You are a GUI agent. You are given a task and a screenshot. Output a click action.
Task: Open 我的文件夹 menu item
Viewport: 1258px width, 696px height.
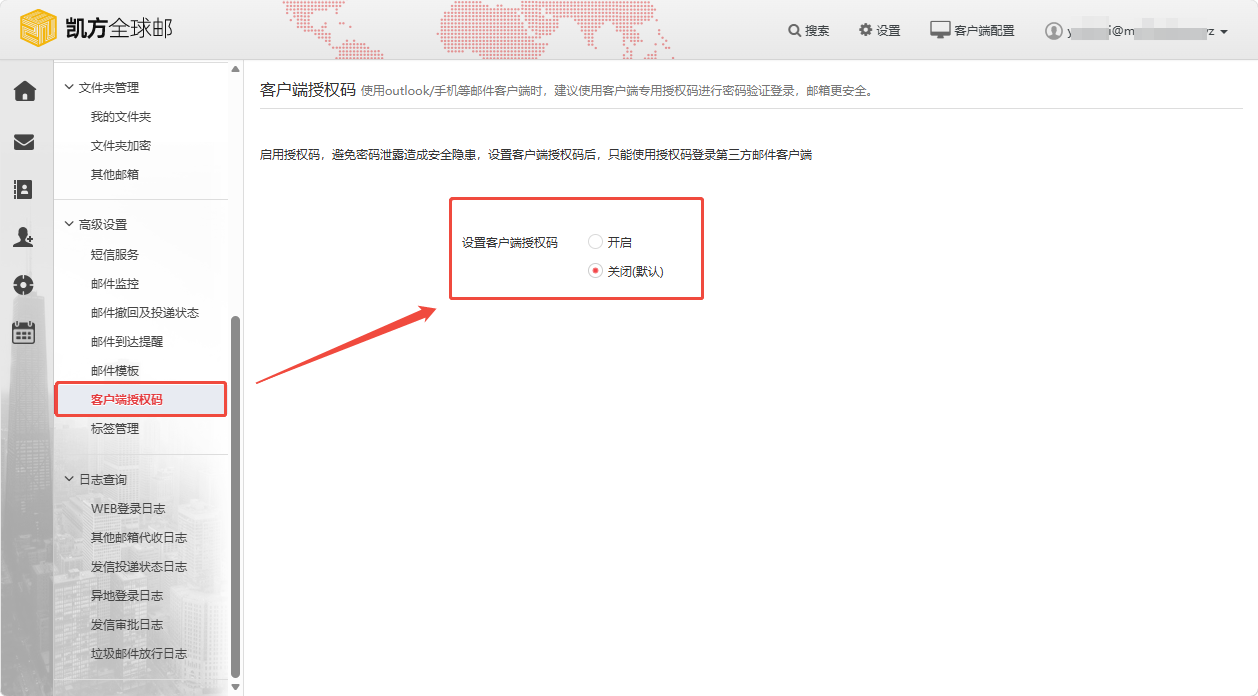pyautogui.click(x=121, y=117)
